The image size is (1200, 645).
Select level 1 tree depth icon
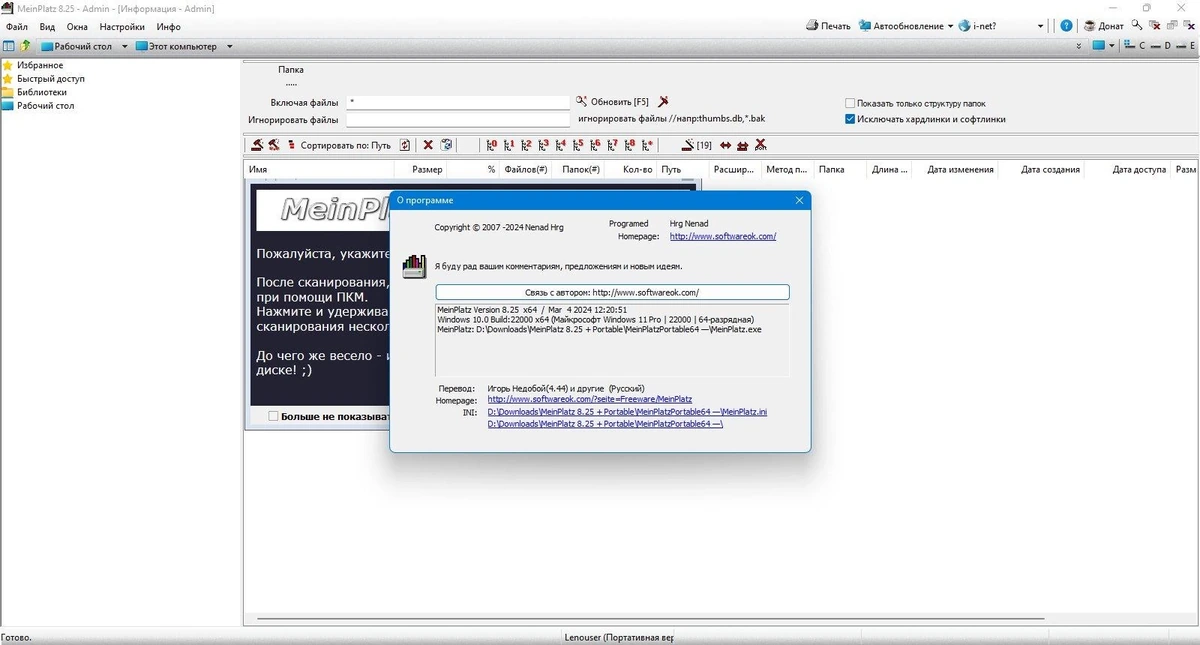tap(509, 145)
